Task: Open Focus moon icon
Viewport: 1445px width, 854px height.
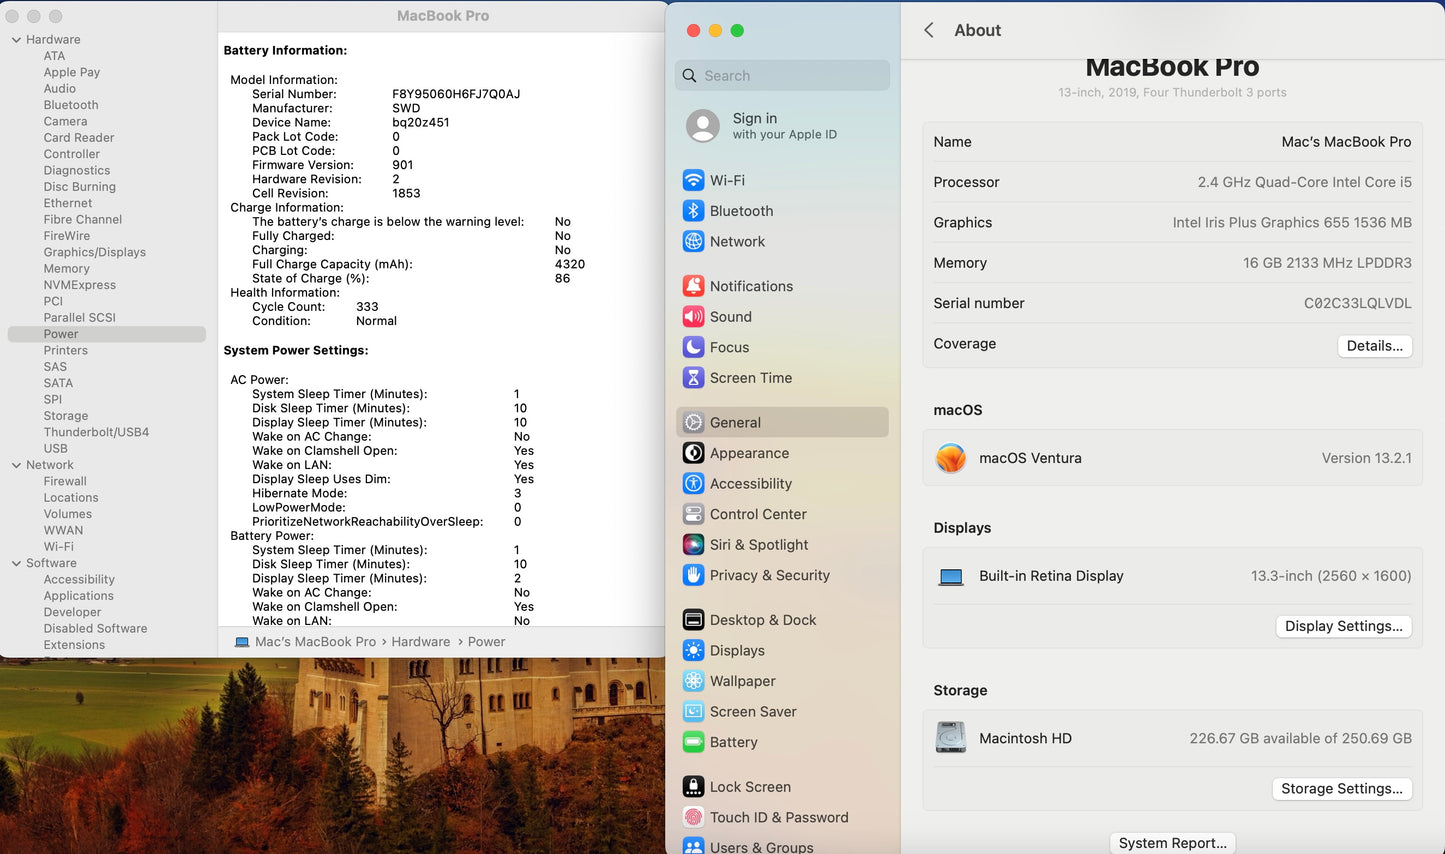Action: tap(693, 347)
